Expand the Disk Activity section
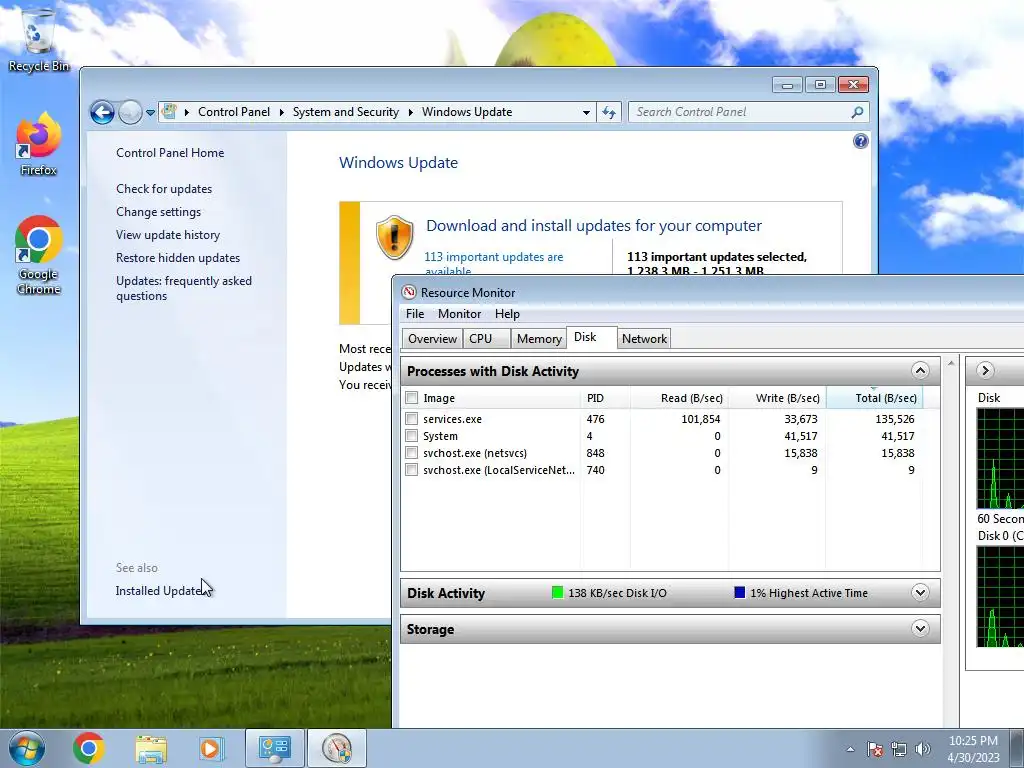This screenshot has height=768, width=1024. coord(920,593)
